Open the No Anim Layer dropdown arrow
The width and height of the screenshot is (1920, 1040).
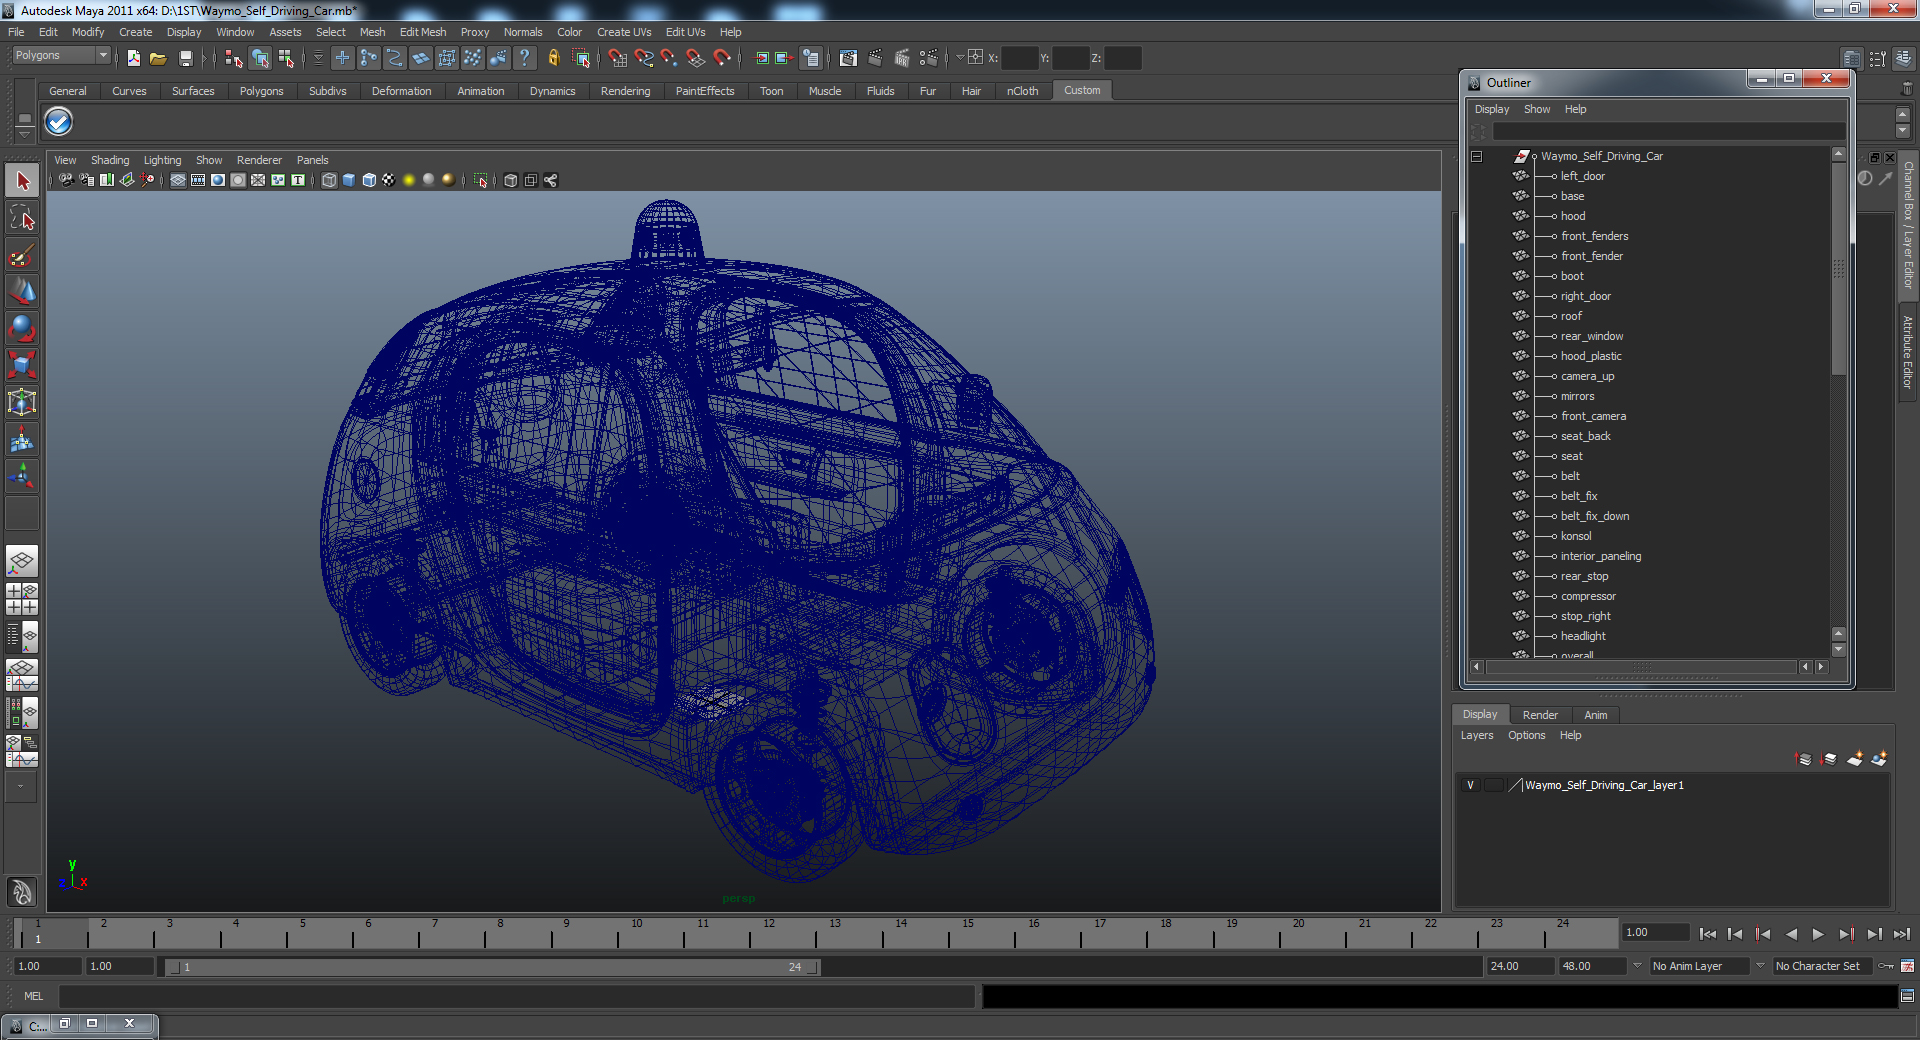point(1637,966)
